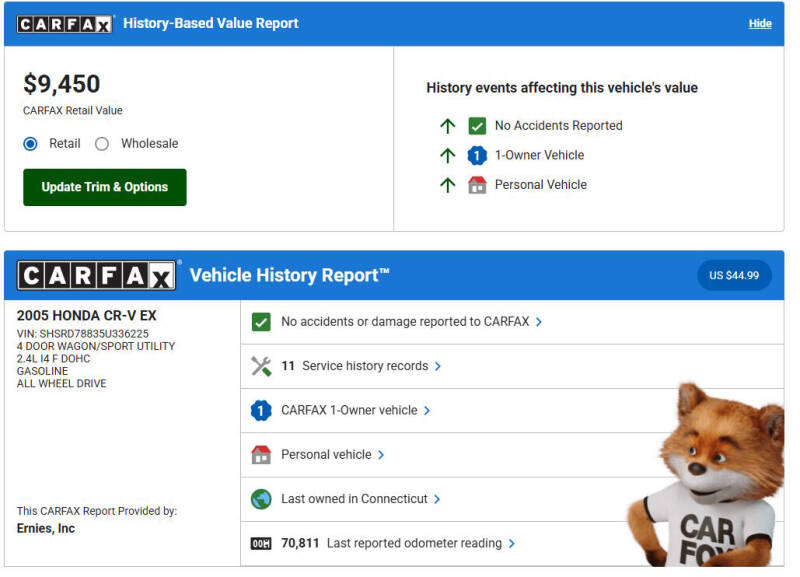Click the blue 1-Owner circle icon
Viewport: 800px width, 577px height.
pyautogui.click(x=261, y=410)
